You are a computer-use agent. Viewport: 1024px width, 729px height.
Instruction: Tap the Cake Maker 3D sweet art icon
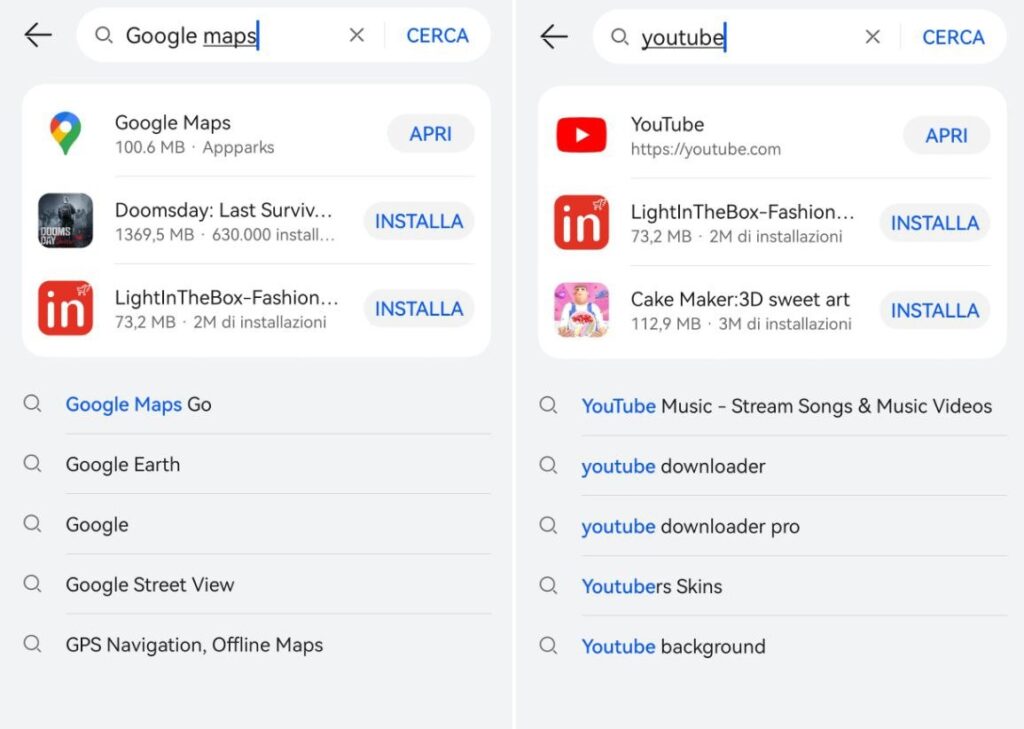(581, 310)
